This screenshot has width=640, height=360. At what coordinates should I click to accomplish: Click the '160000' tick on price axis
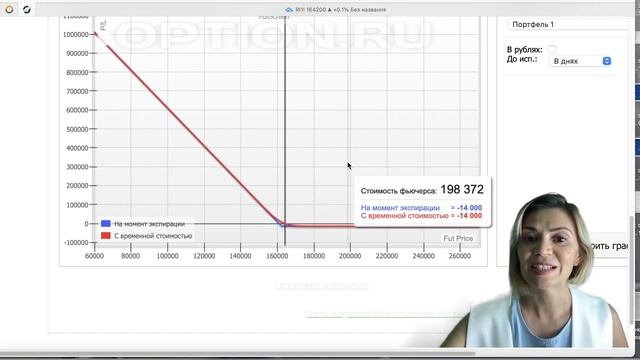tap(277, 256)
